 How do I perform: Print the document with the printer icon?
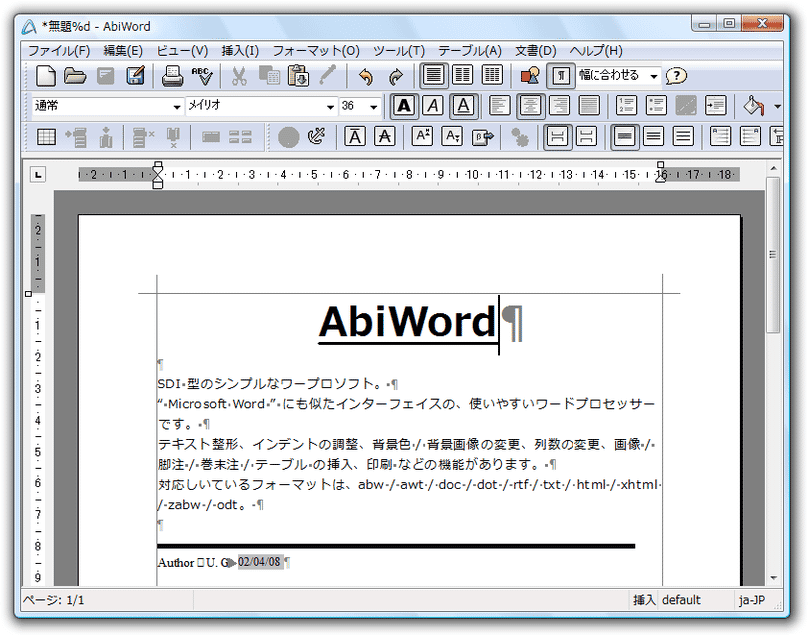pyautogui.click(x=172, y=76)
